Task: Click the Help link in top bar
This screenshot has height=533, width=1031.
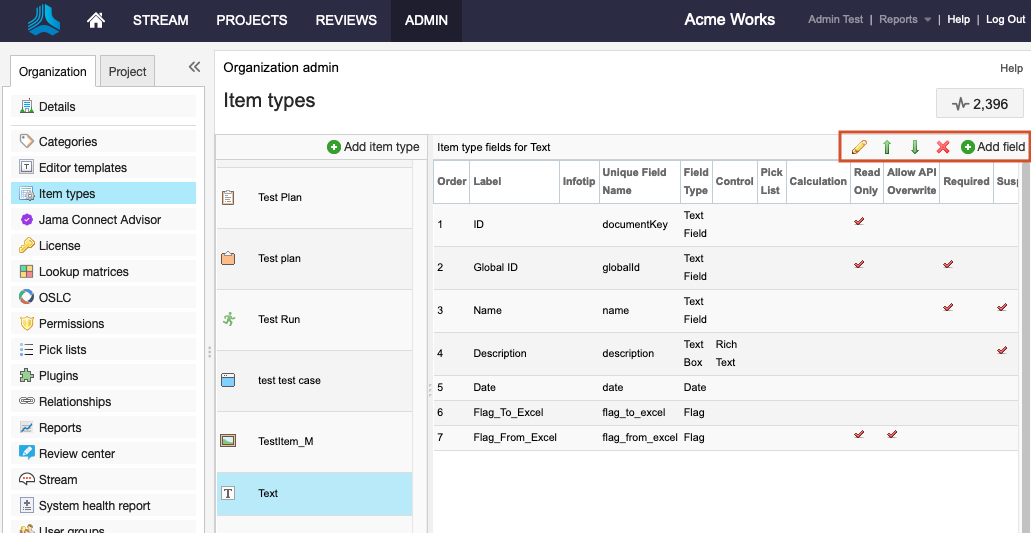Action: (x=958, y=19)
